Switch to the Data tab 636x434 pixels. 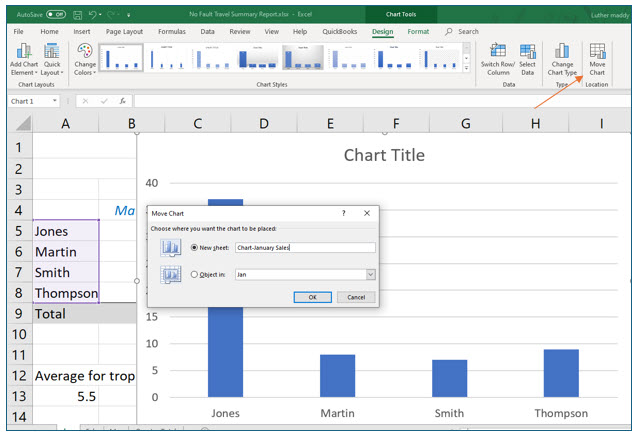[207, 31]
